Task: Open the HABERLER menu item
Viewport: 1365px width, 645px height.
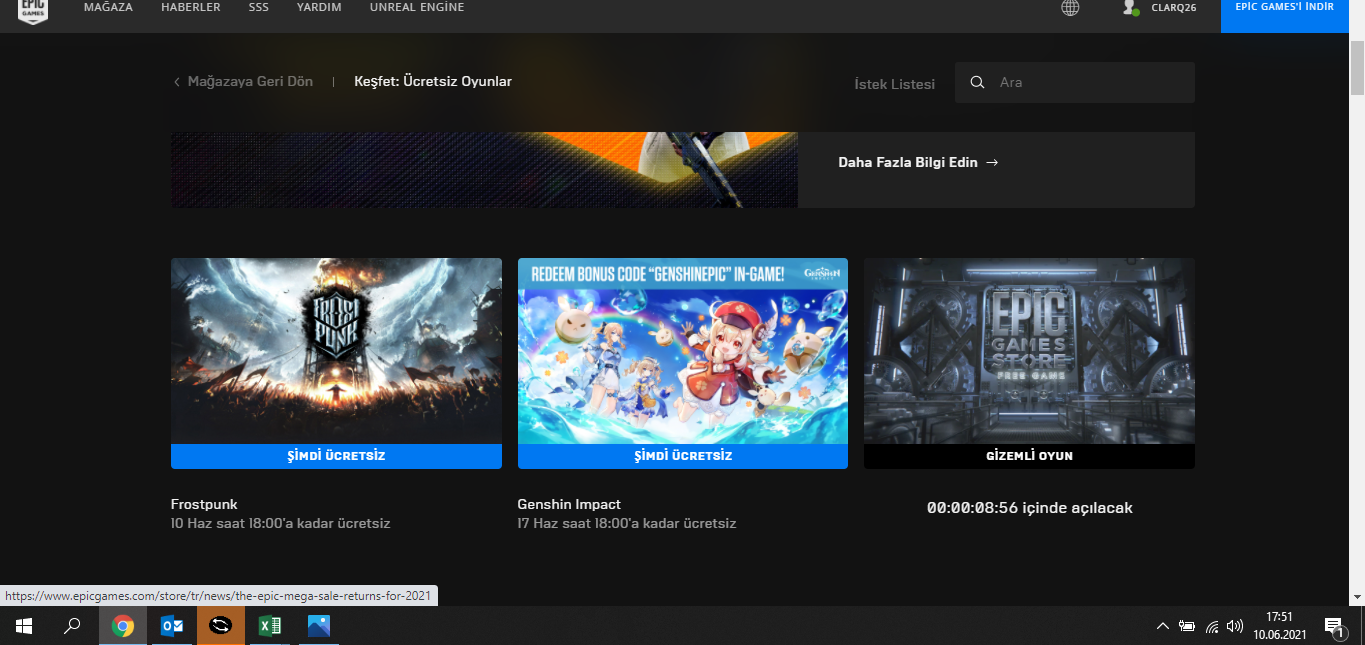Action: click(191, 7)
